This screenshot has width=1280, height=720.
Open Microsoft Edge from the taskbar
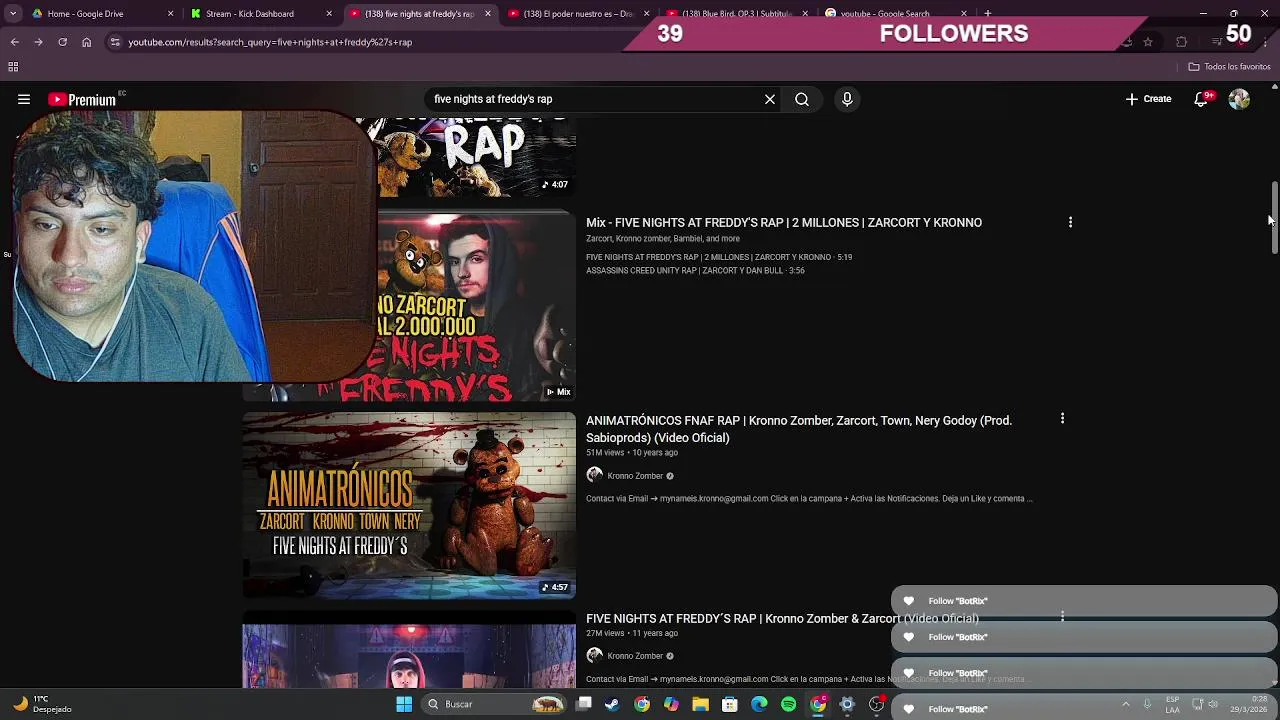pos(759,704)
